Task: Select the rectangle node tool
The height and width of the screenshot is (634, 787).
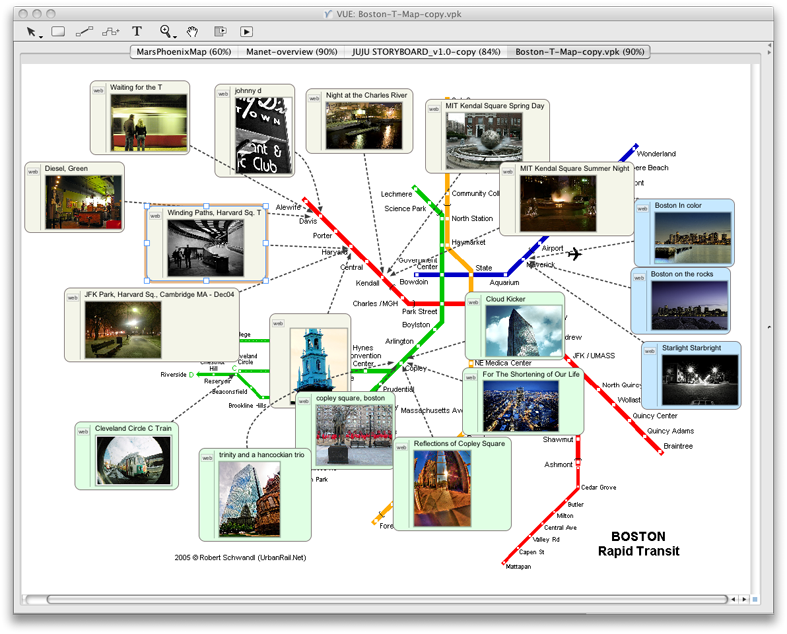Action: click(x=58, y=32)
